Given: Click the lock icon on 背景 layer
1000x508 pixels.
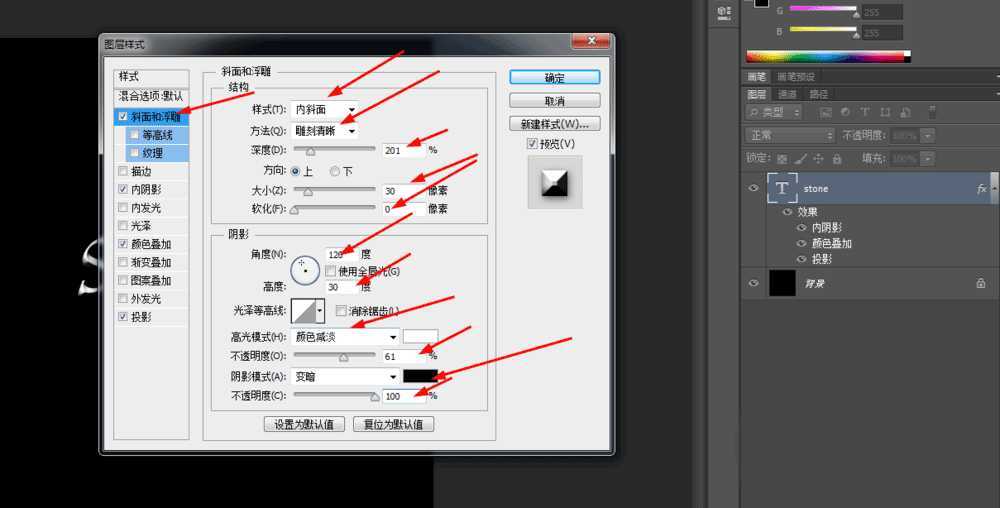Looking at the screenshot, I should pyautogui.click(x=981, y=284).
